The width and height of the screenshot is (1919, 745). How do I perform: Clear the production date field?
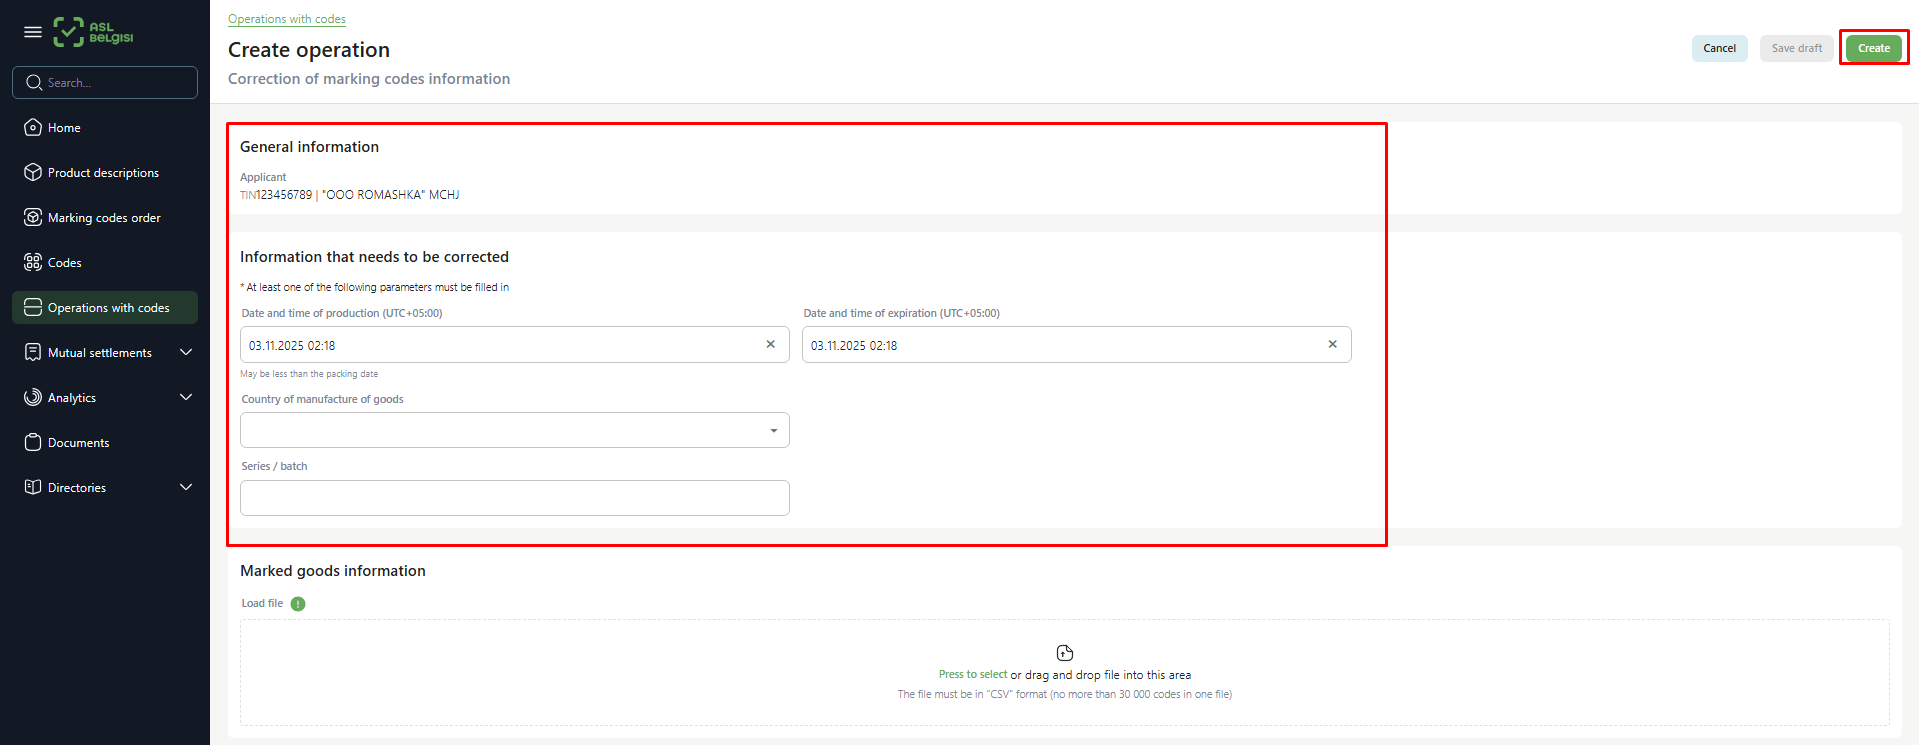tap(770, 344)
